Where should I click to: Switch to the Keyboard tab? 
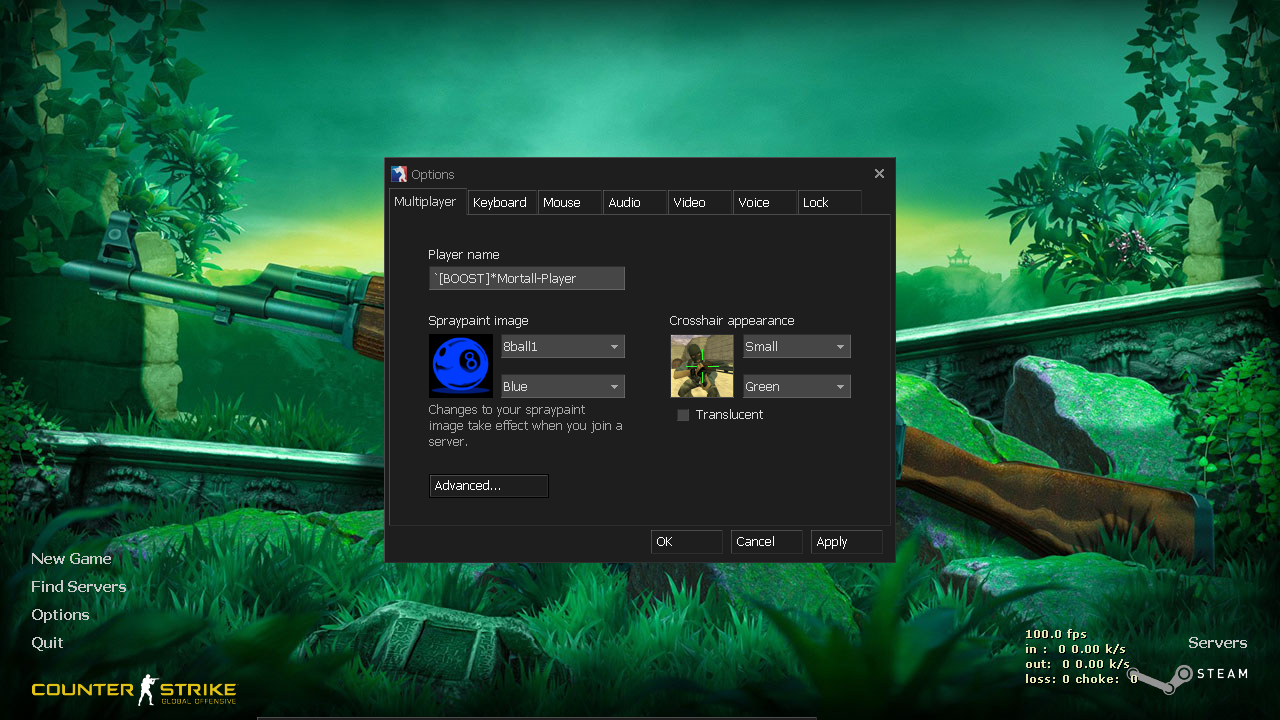(x=501, y=202)
